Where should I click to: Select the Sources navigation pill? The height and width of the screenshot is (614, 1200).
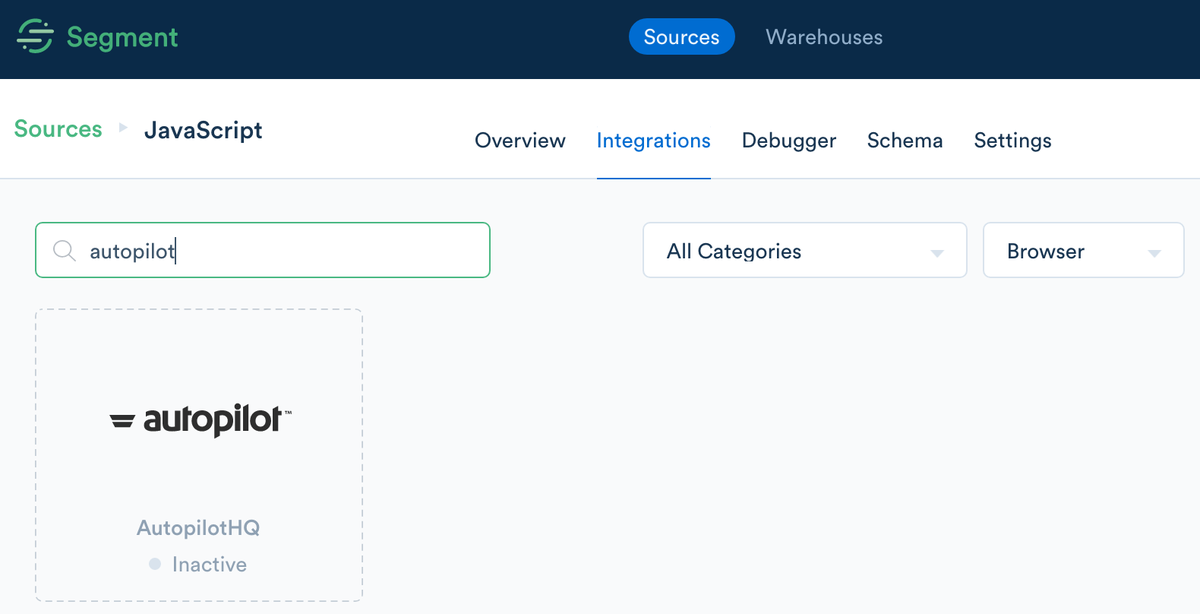pos(681,37)
